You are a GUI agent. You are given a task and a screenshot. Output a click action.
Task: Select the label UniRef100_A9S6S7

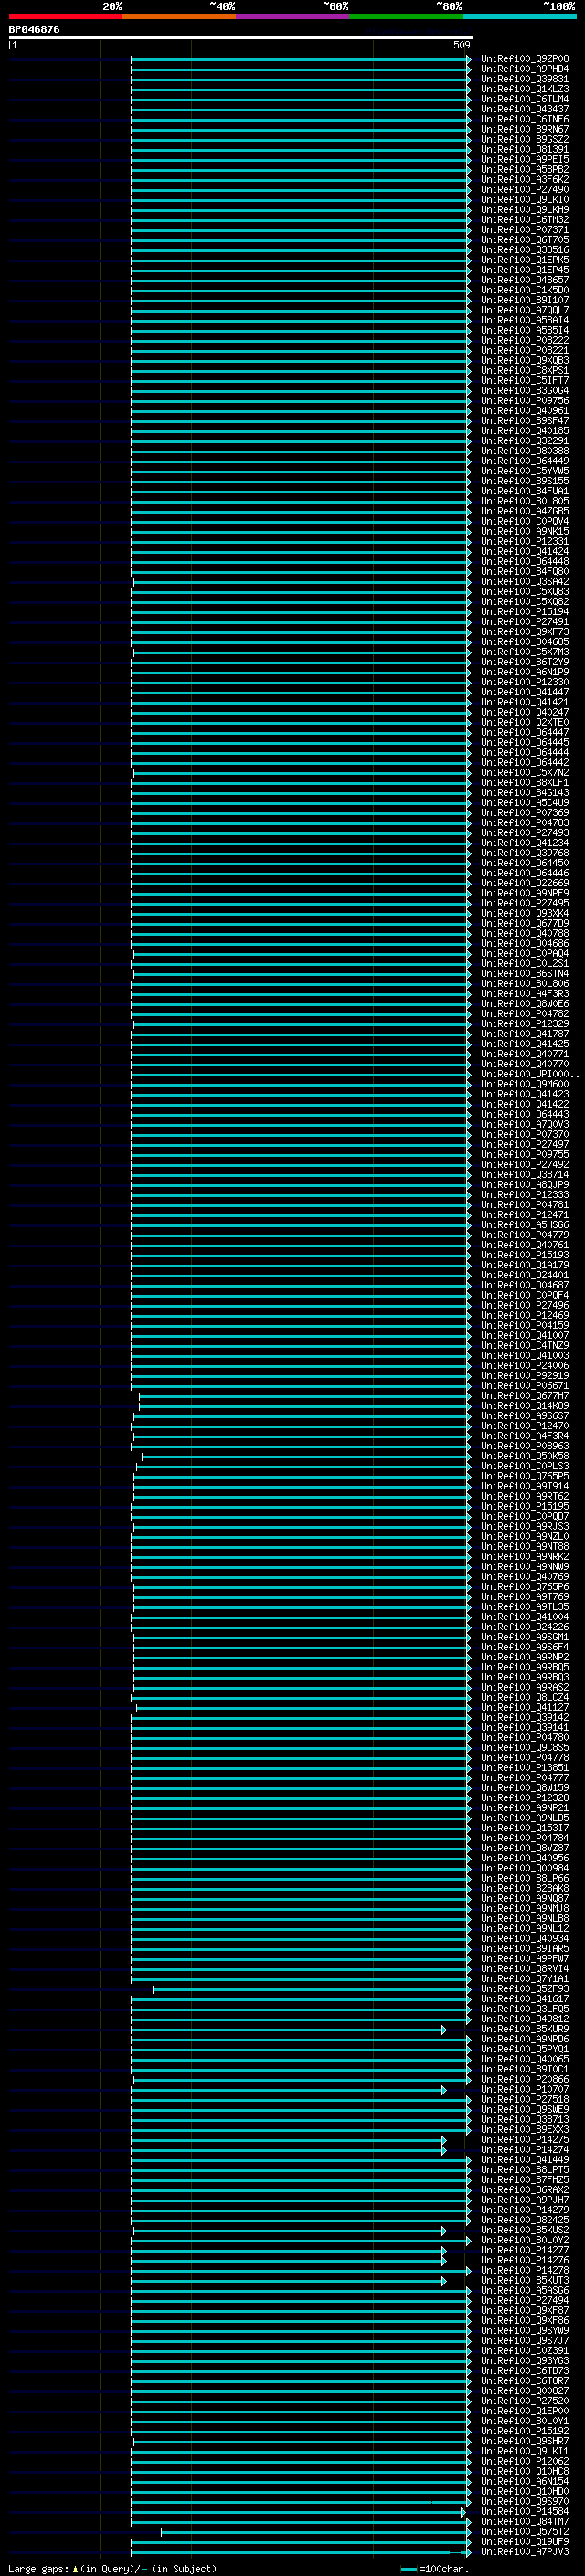pyautogui.click(x=525, y=1416)
